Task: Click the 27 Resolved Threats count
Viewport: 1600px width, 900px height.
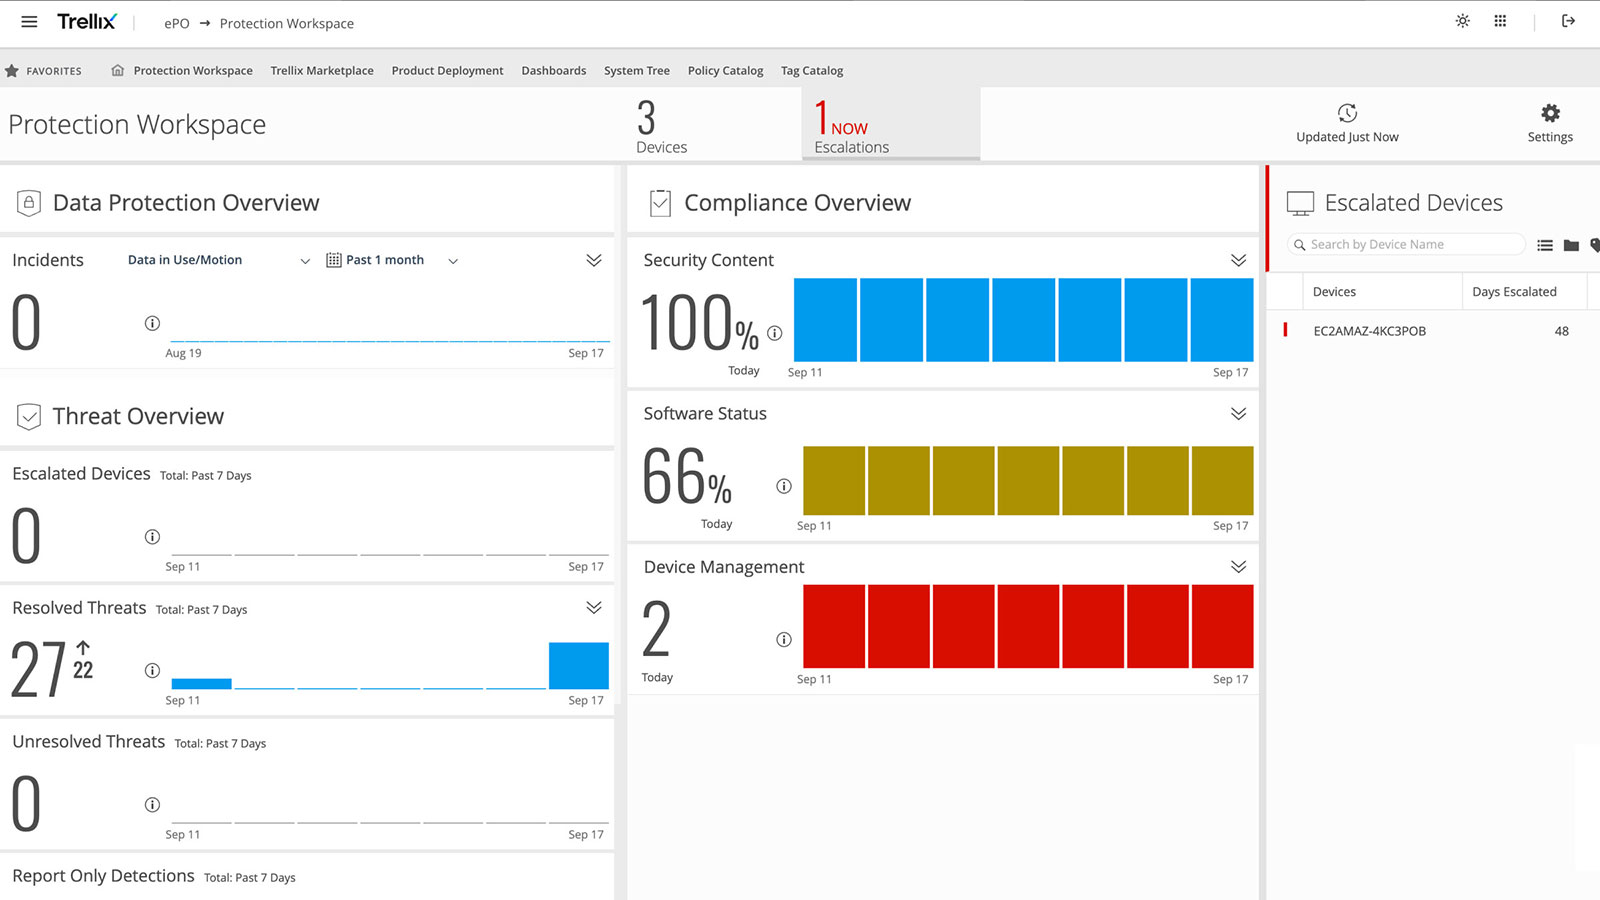Action: click(x=38, y=671)
